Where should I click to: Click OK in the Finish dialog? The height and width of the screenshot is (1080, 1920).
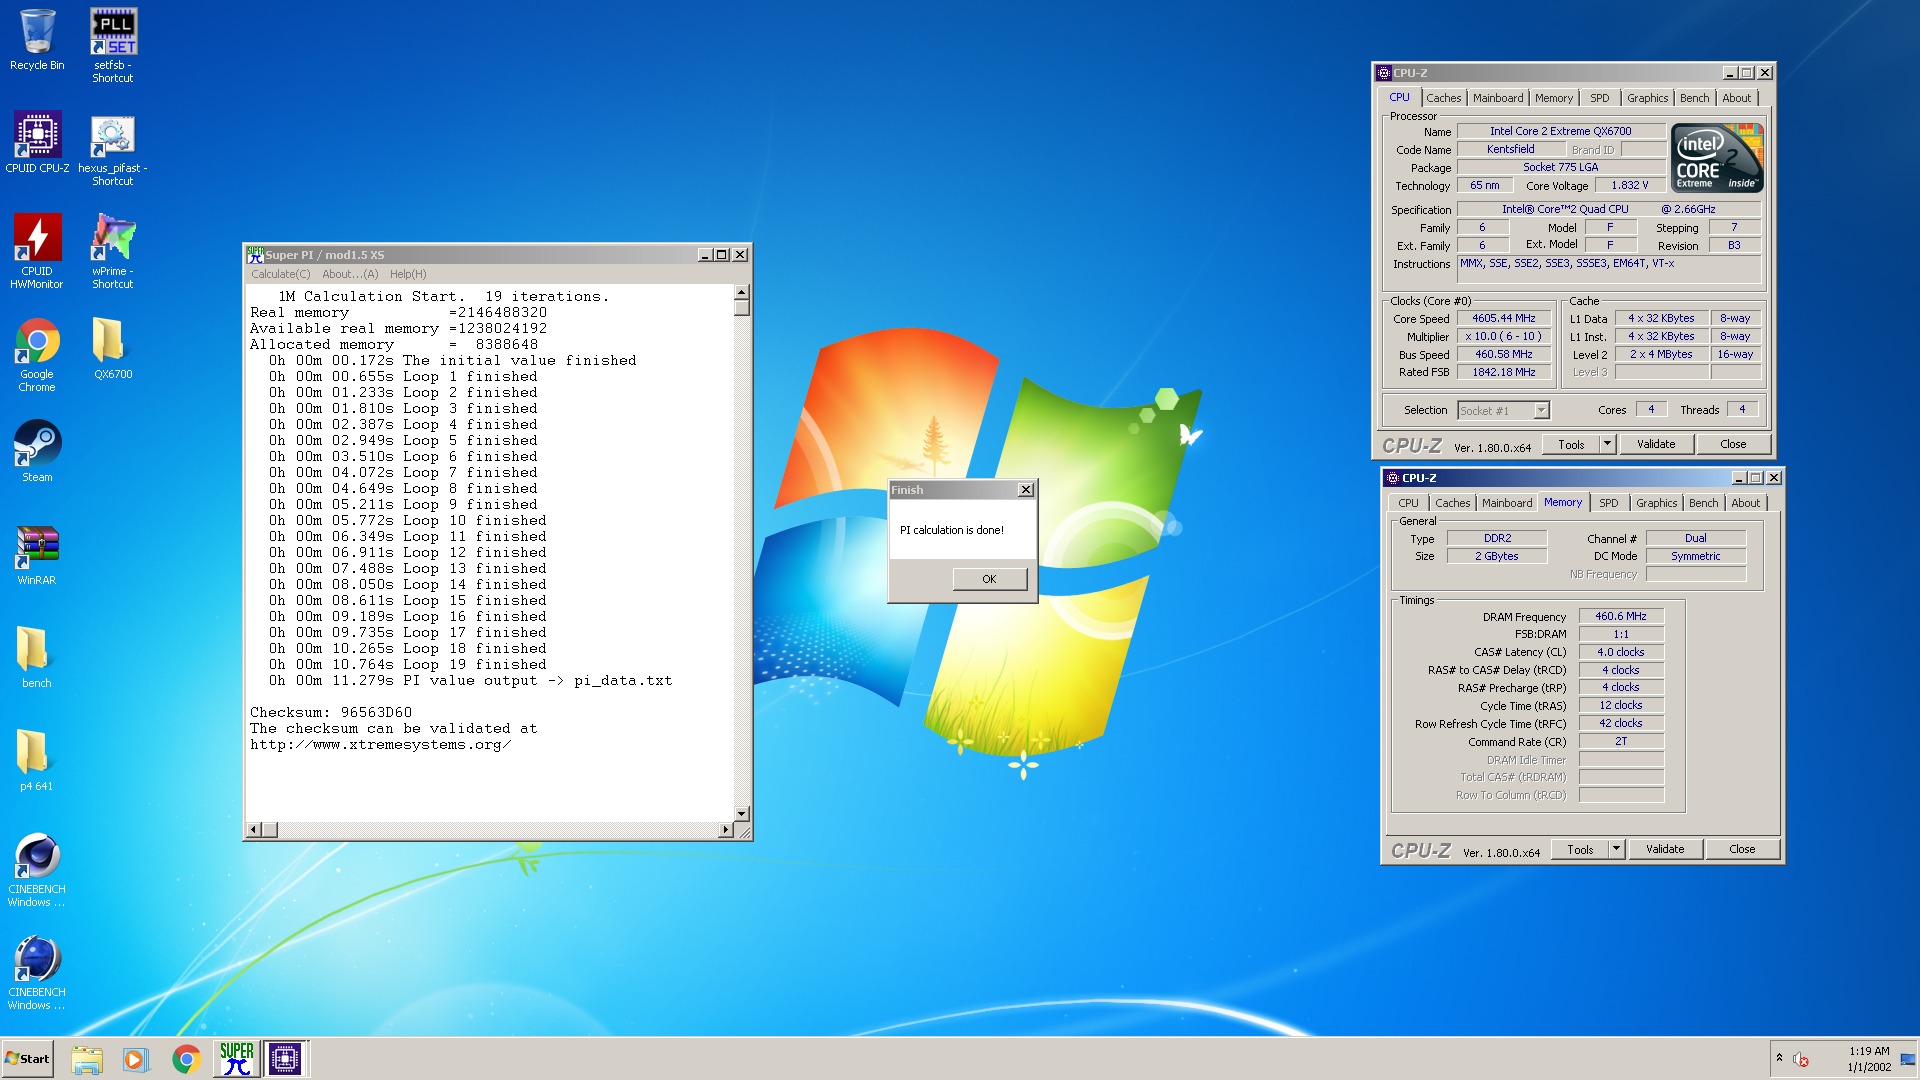pyautogui.click(x=989, y=579)
